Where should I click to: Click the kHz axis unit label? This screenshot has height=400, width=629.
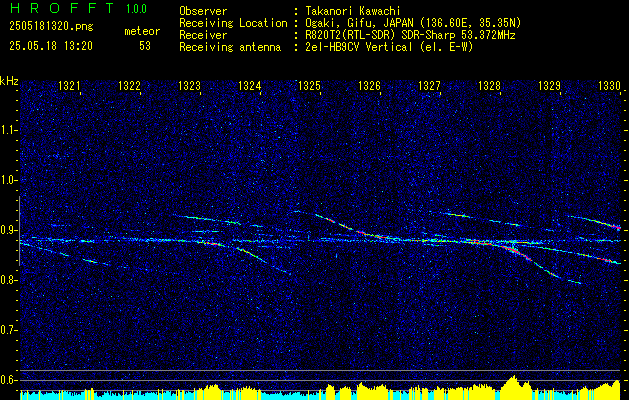[9, 81]
